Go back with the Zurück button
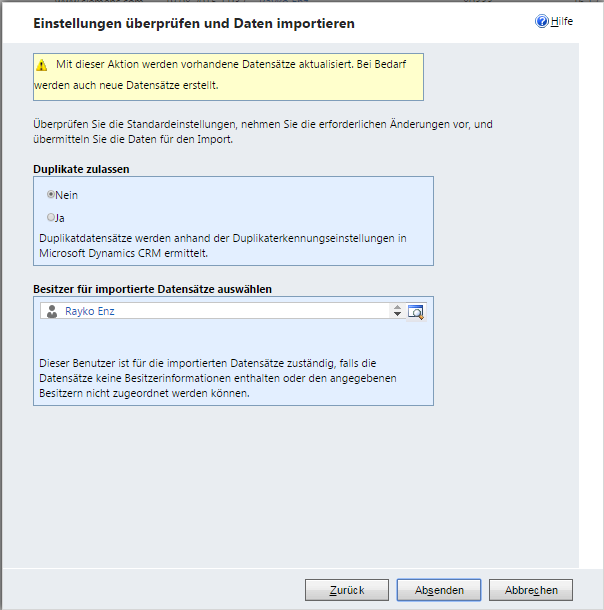The width and height of the screenshot is (604, 610). 347,590
